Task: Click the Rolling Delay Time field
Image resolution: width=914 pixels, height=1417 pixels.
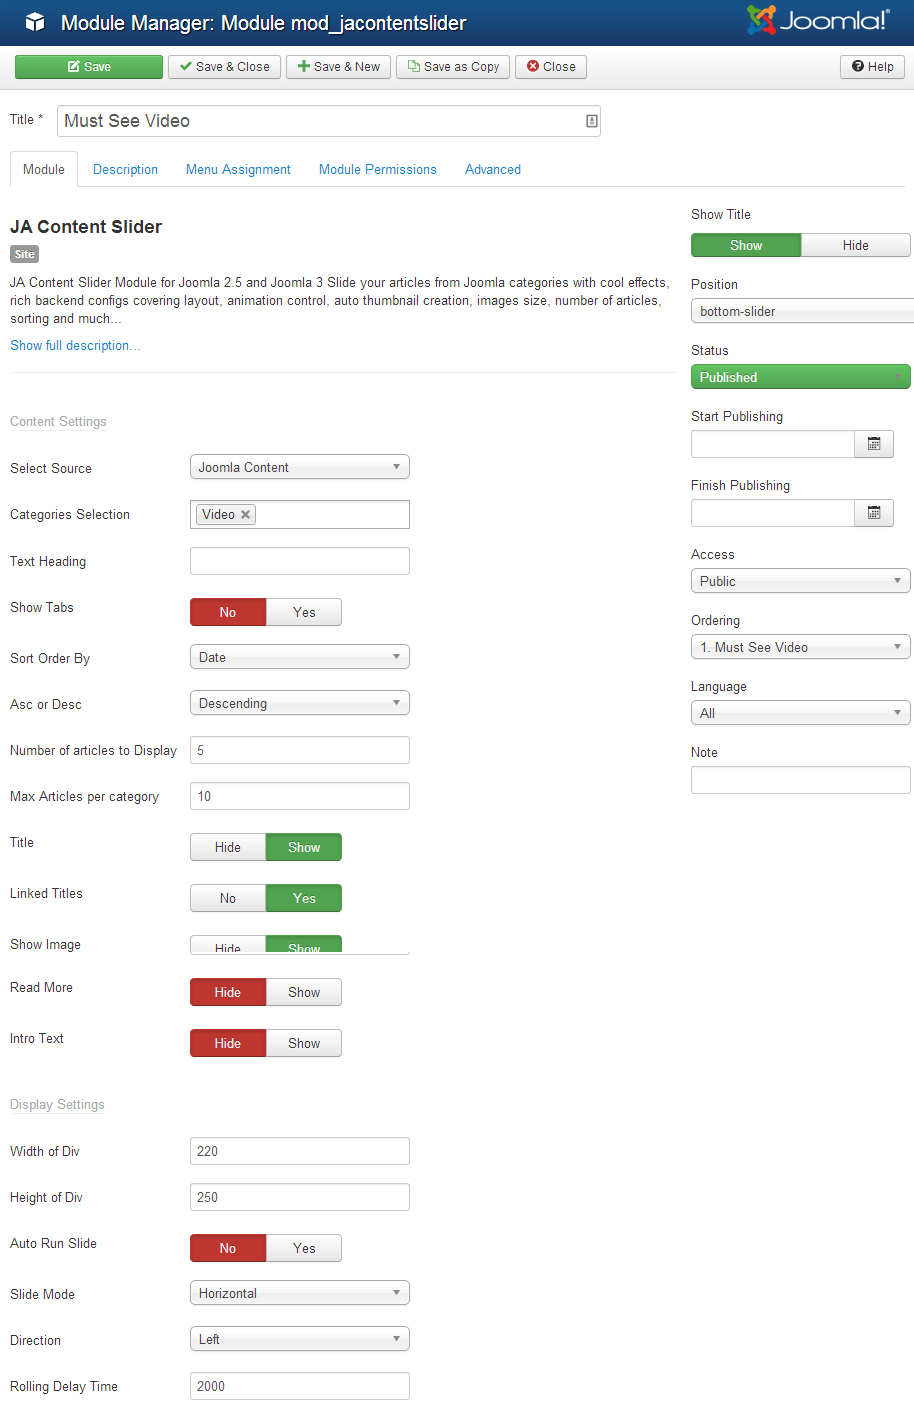Action: click(x=300, y=1386)
